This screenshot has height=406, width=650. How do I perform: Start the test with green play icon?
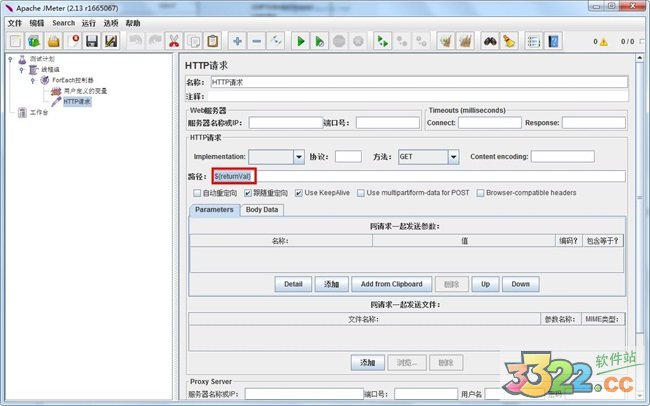pyautogui.click(x=301, y=41)
